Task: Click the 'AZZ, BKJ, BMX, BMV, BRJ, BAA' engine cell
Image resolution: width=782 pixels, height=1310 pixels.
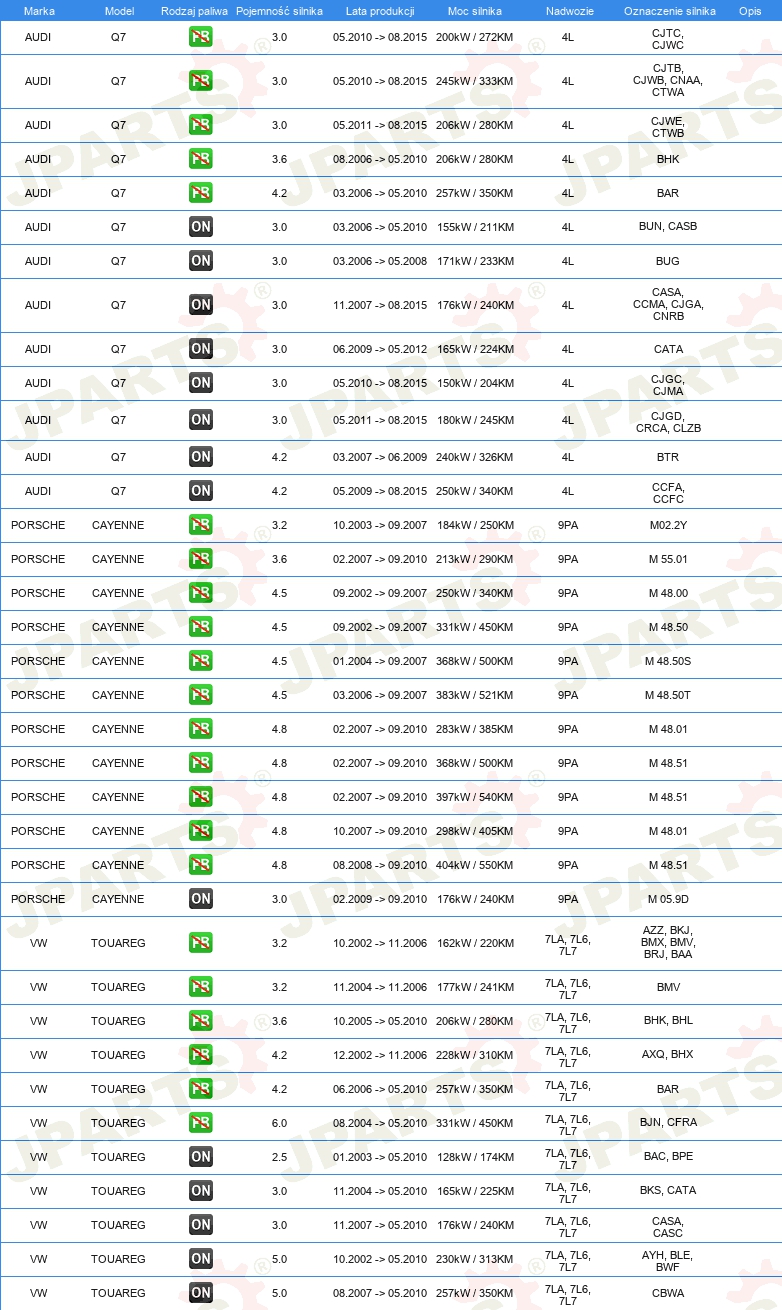Action: (668, 942)
